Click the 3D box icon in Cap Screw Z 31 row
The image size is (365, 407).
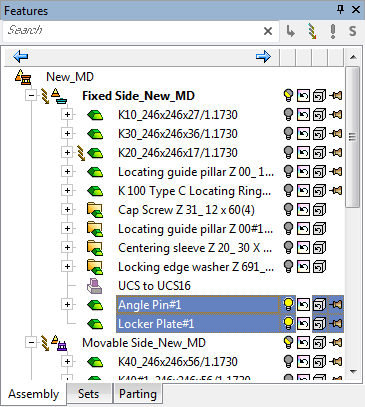319,210
